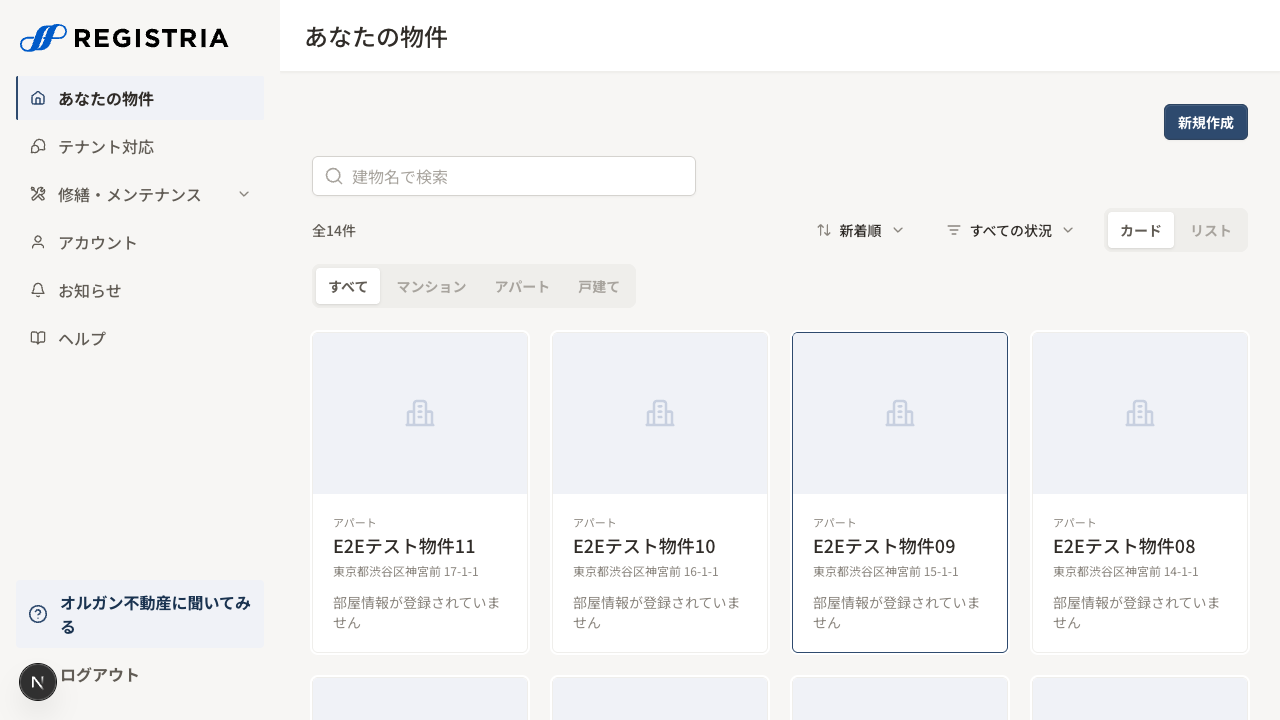Click the book icon beside ヘルプ
Viewport: 1280px width, 720px height.
38,338
